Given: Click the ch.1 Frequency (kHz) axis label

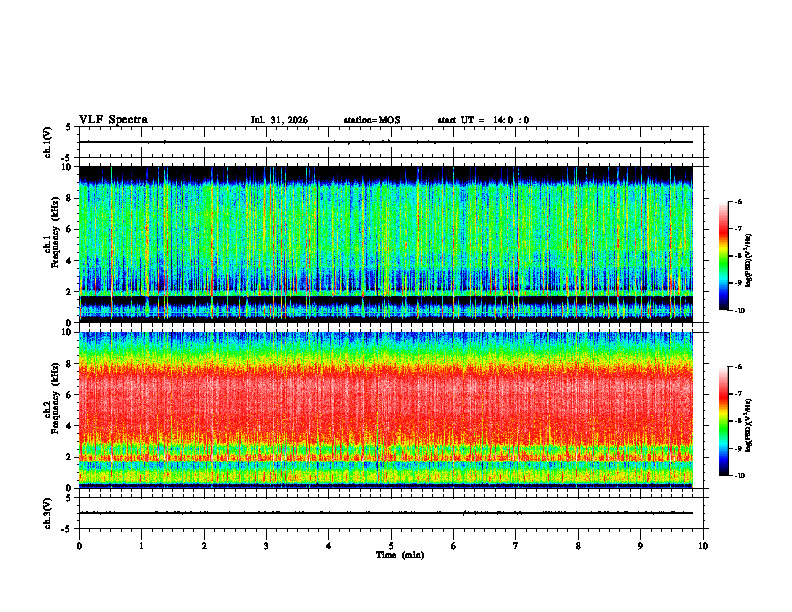Looking at the screenshot, I should [x=54, y=244].
